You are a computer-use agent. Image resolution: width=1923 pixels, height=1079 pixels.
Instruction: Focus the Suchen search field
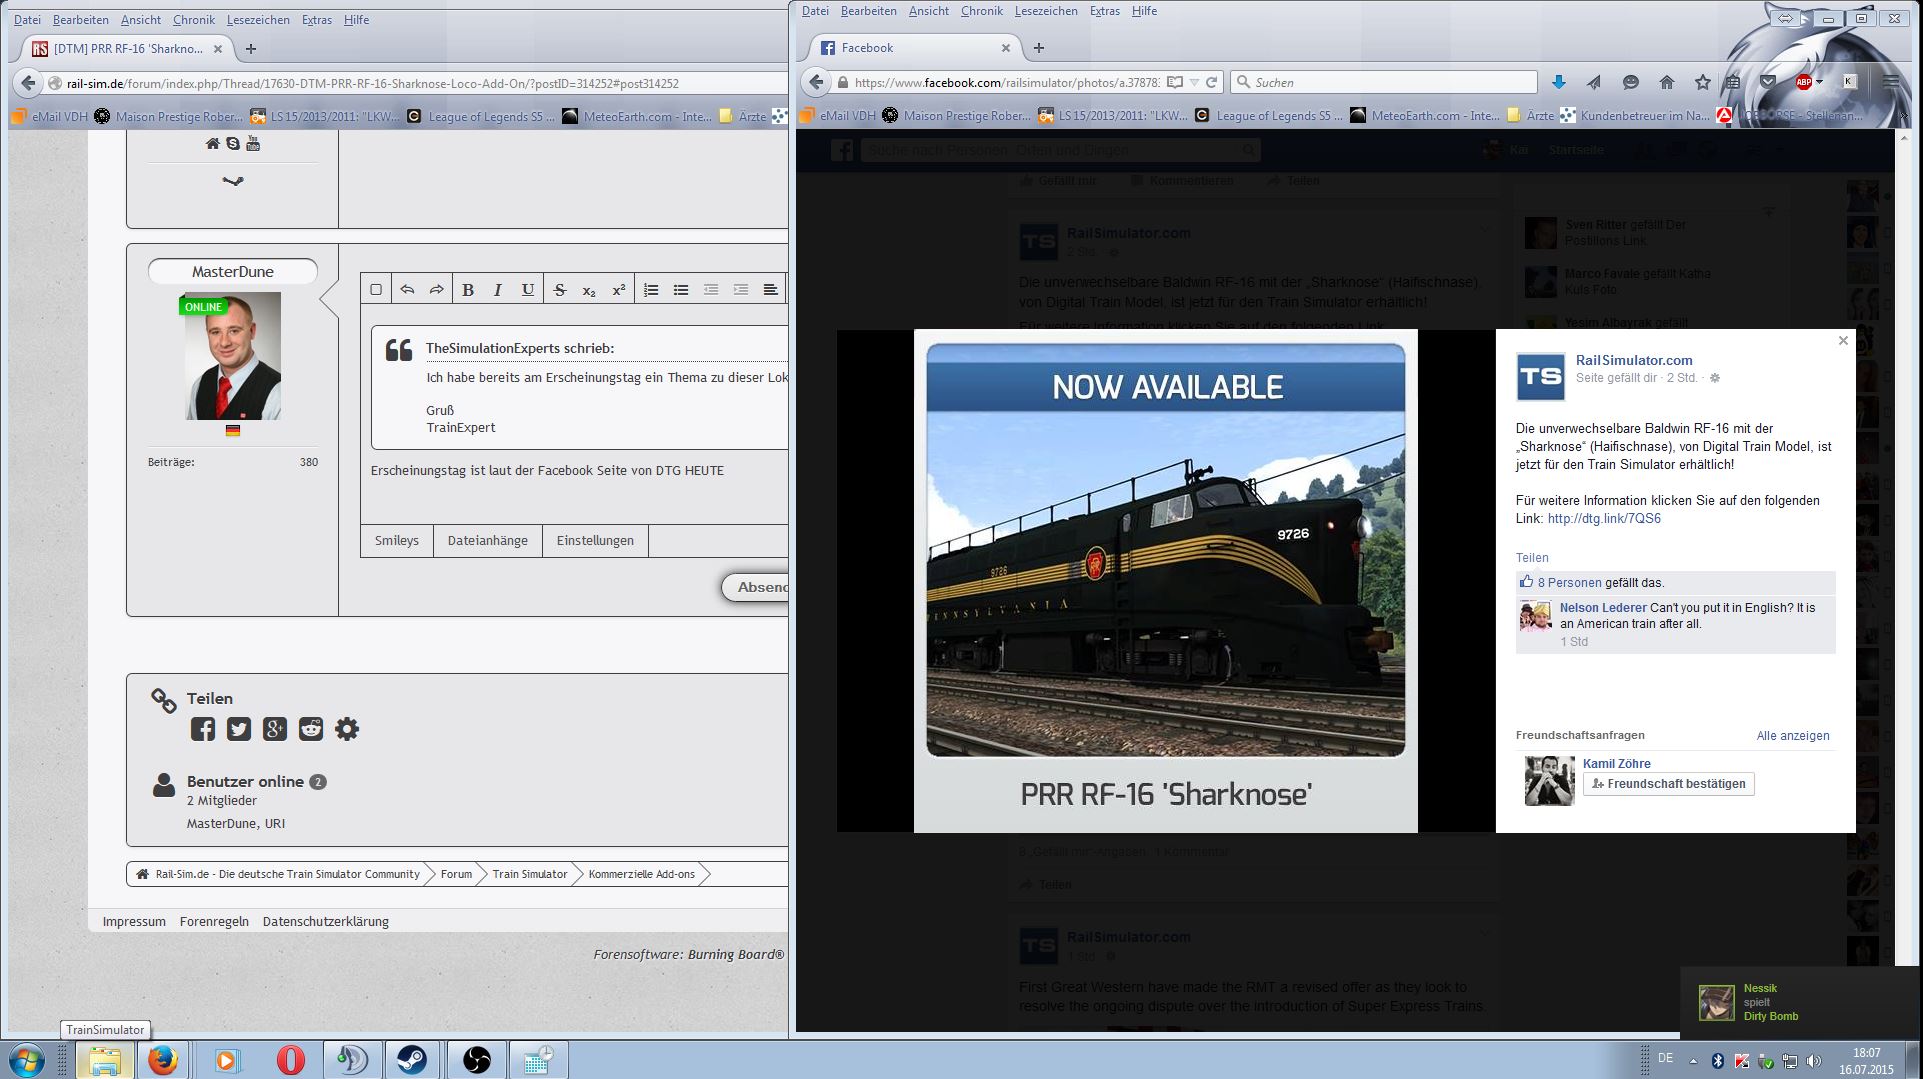pos(1383,82)
